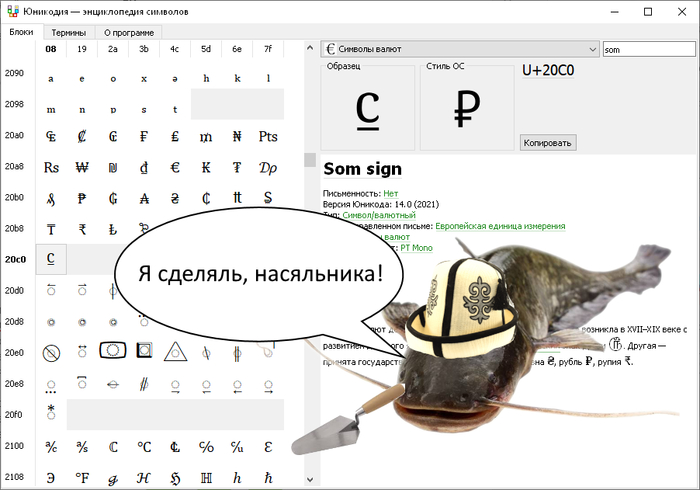Image resolution: width=700 pixels, height=490 pixels.
Task: Choose the degree Celsius ℃ character
Action: coord(144,446)
